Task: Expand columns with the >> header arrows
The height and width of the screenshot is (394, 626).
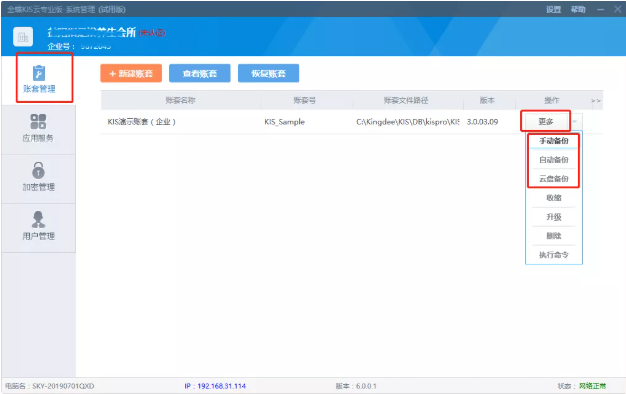Action: (x=596, y=101)
